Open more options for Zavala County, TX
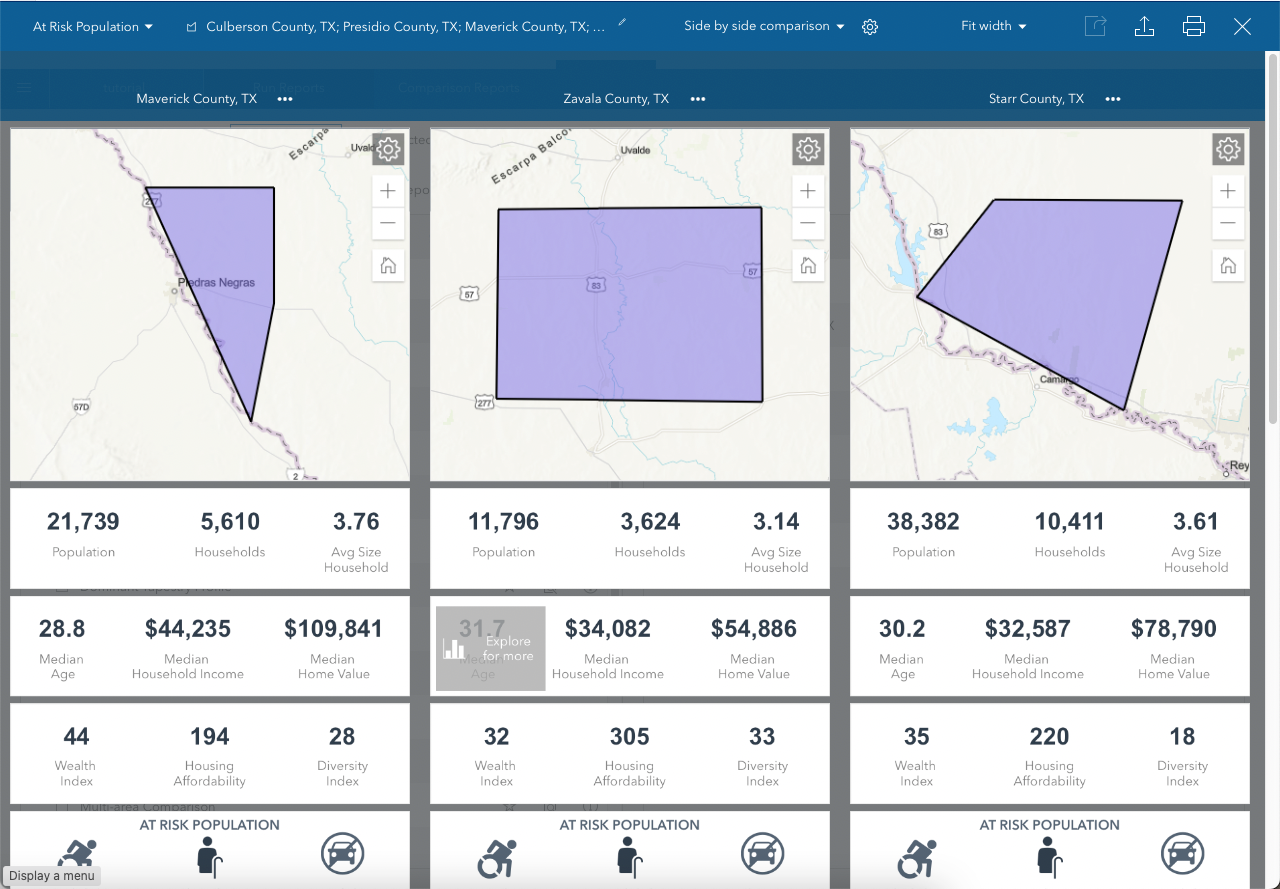 tap(698, 99)
